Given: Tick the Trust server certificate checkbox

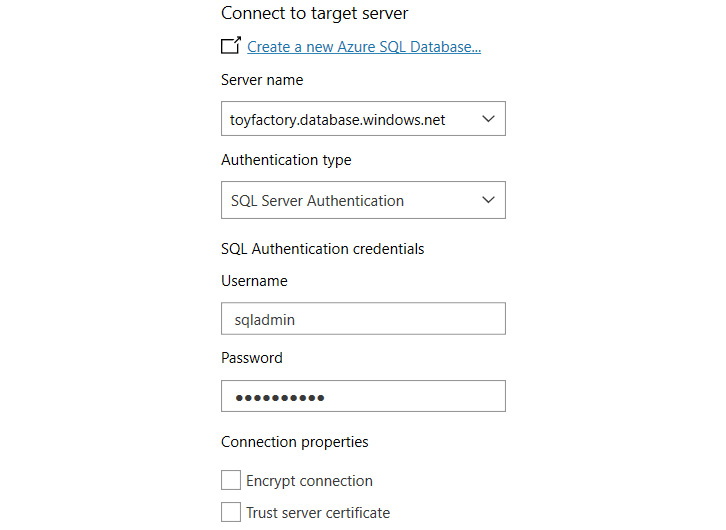Looking at the screenshot, I should coord(231,512).
